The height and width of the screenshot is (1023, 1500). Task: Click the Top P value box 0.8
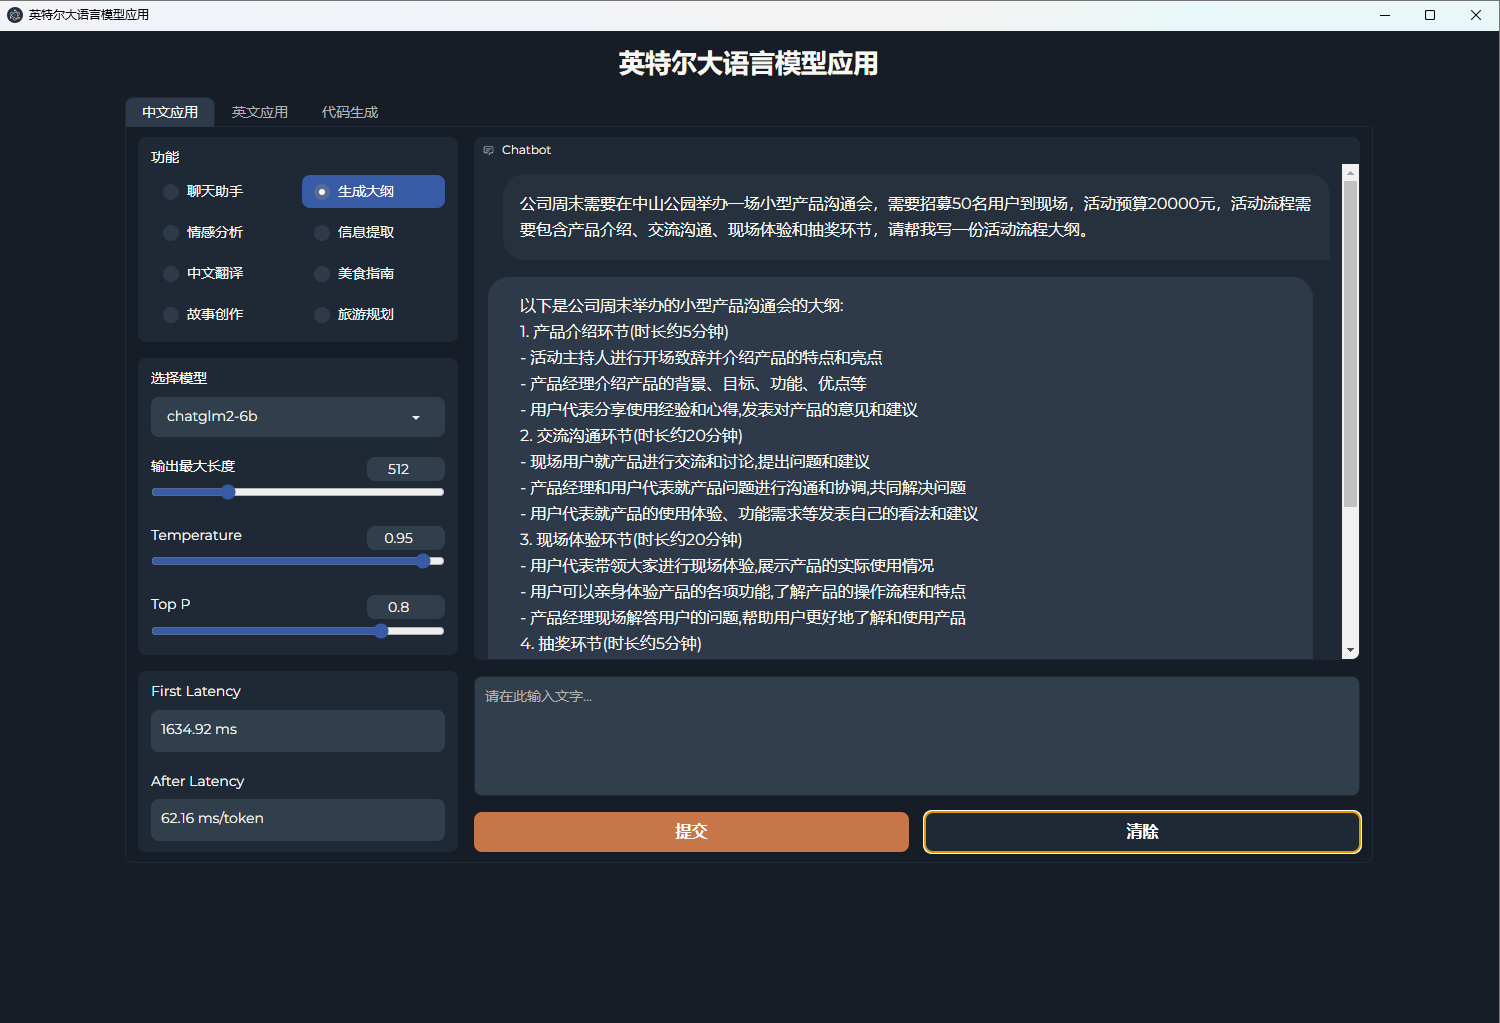pos(406,607)
